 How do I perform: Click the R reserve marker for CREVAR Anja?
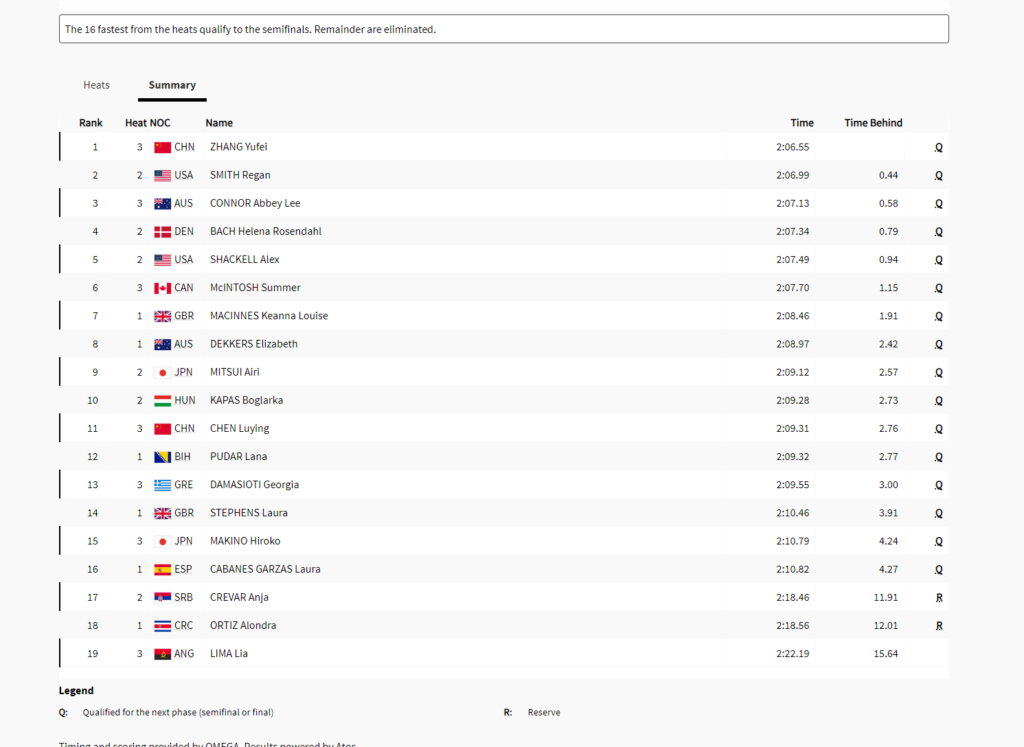click(x=939, y=597)
